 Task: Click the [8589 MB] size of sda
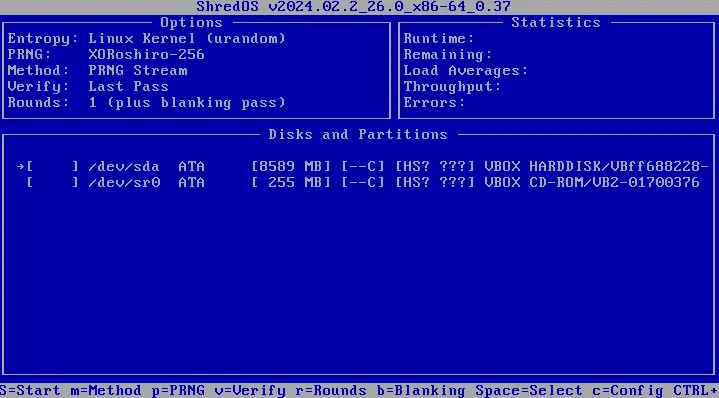click(x=291, y=166)
